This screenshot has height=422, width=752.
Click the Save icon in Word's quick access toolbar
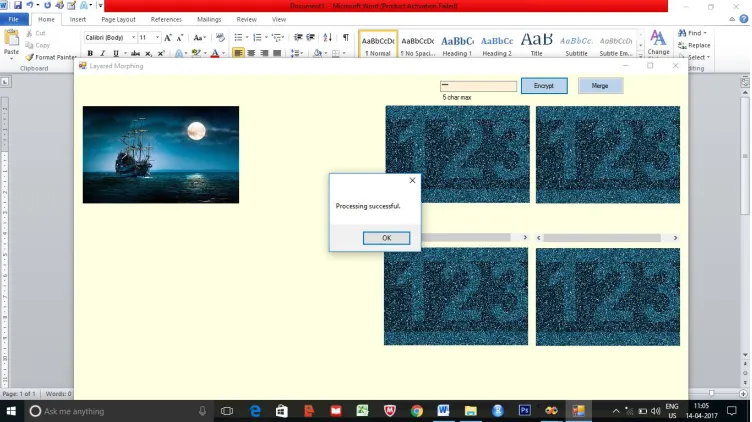(18, 5)
